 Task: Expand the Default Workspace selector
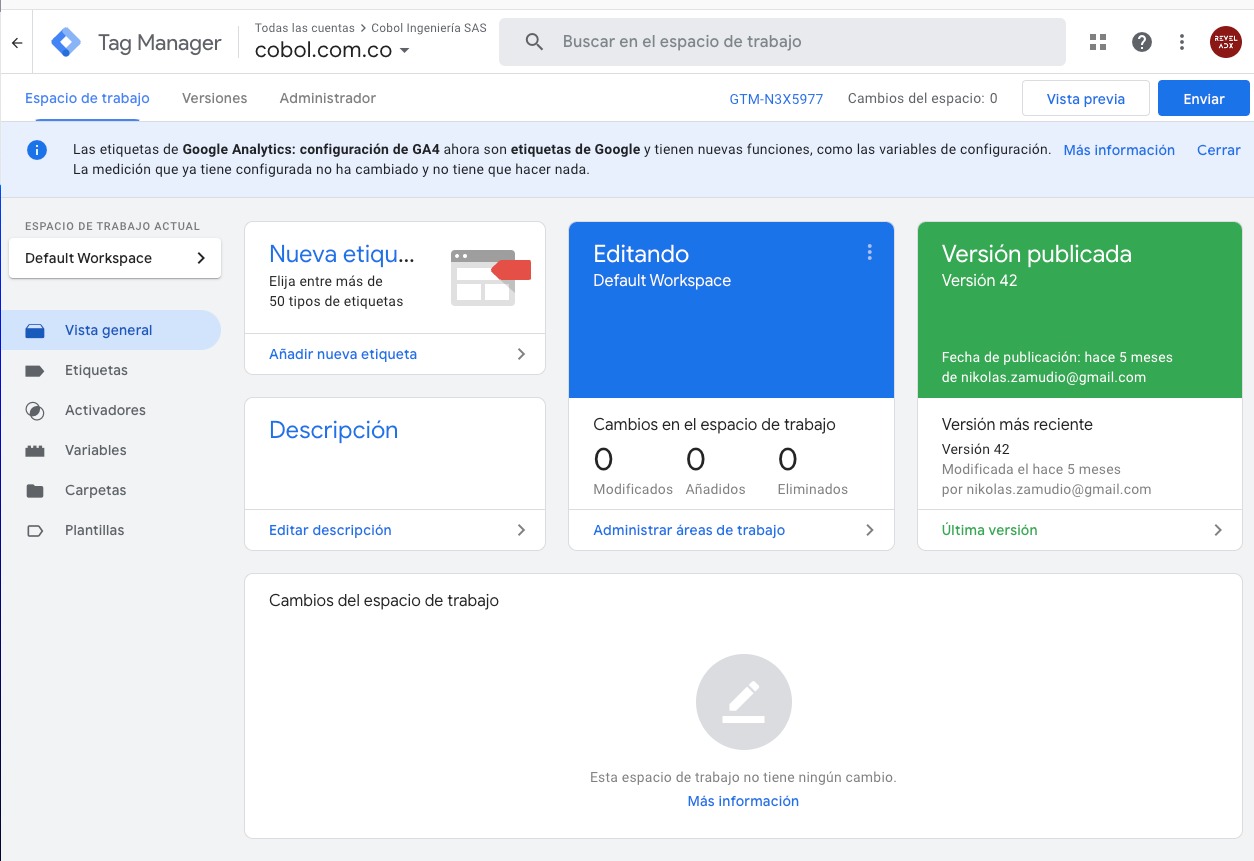tap(115, 258)
